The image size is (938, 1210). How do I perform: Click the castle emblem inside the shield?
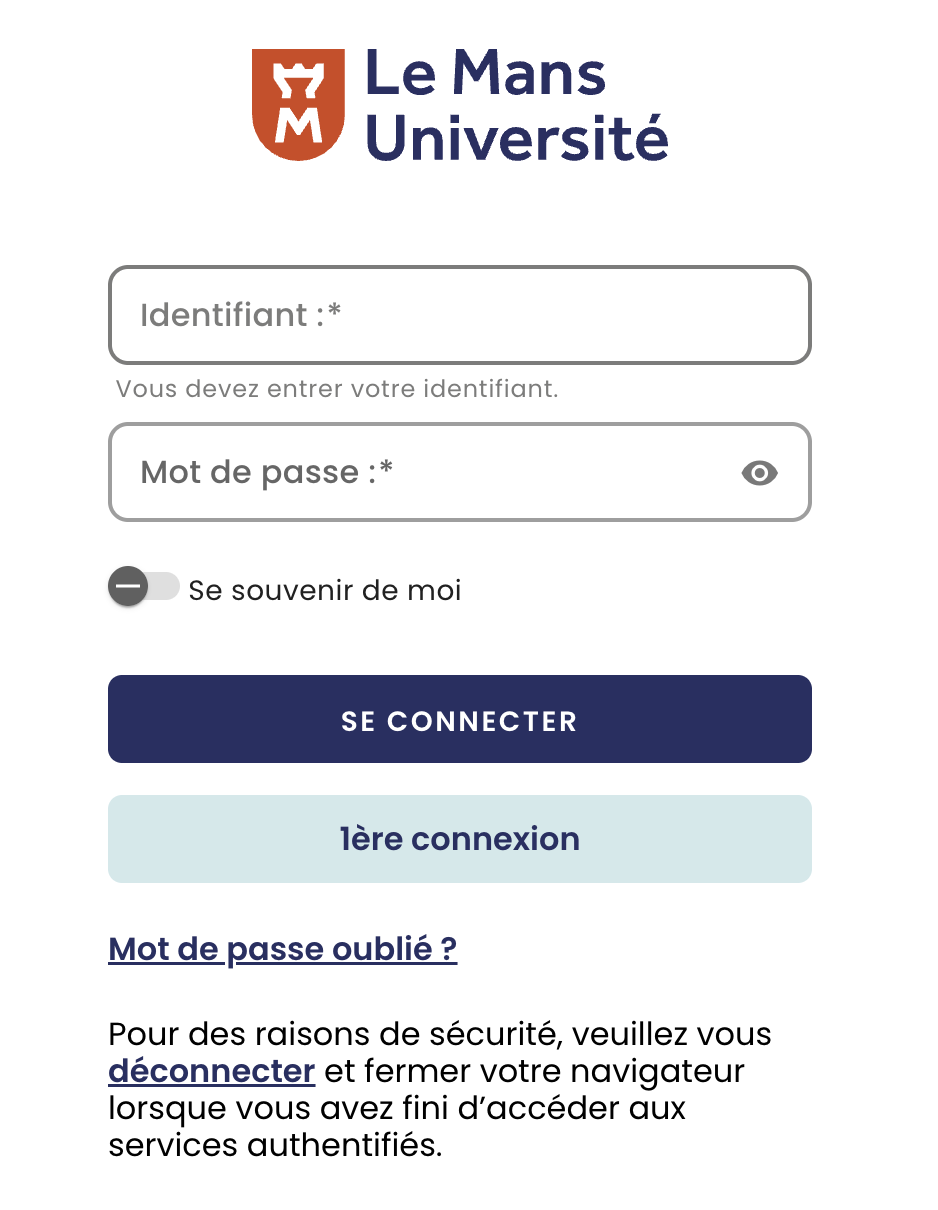[298, 81]
